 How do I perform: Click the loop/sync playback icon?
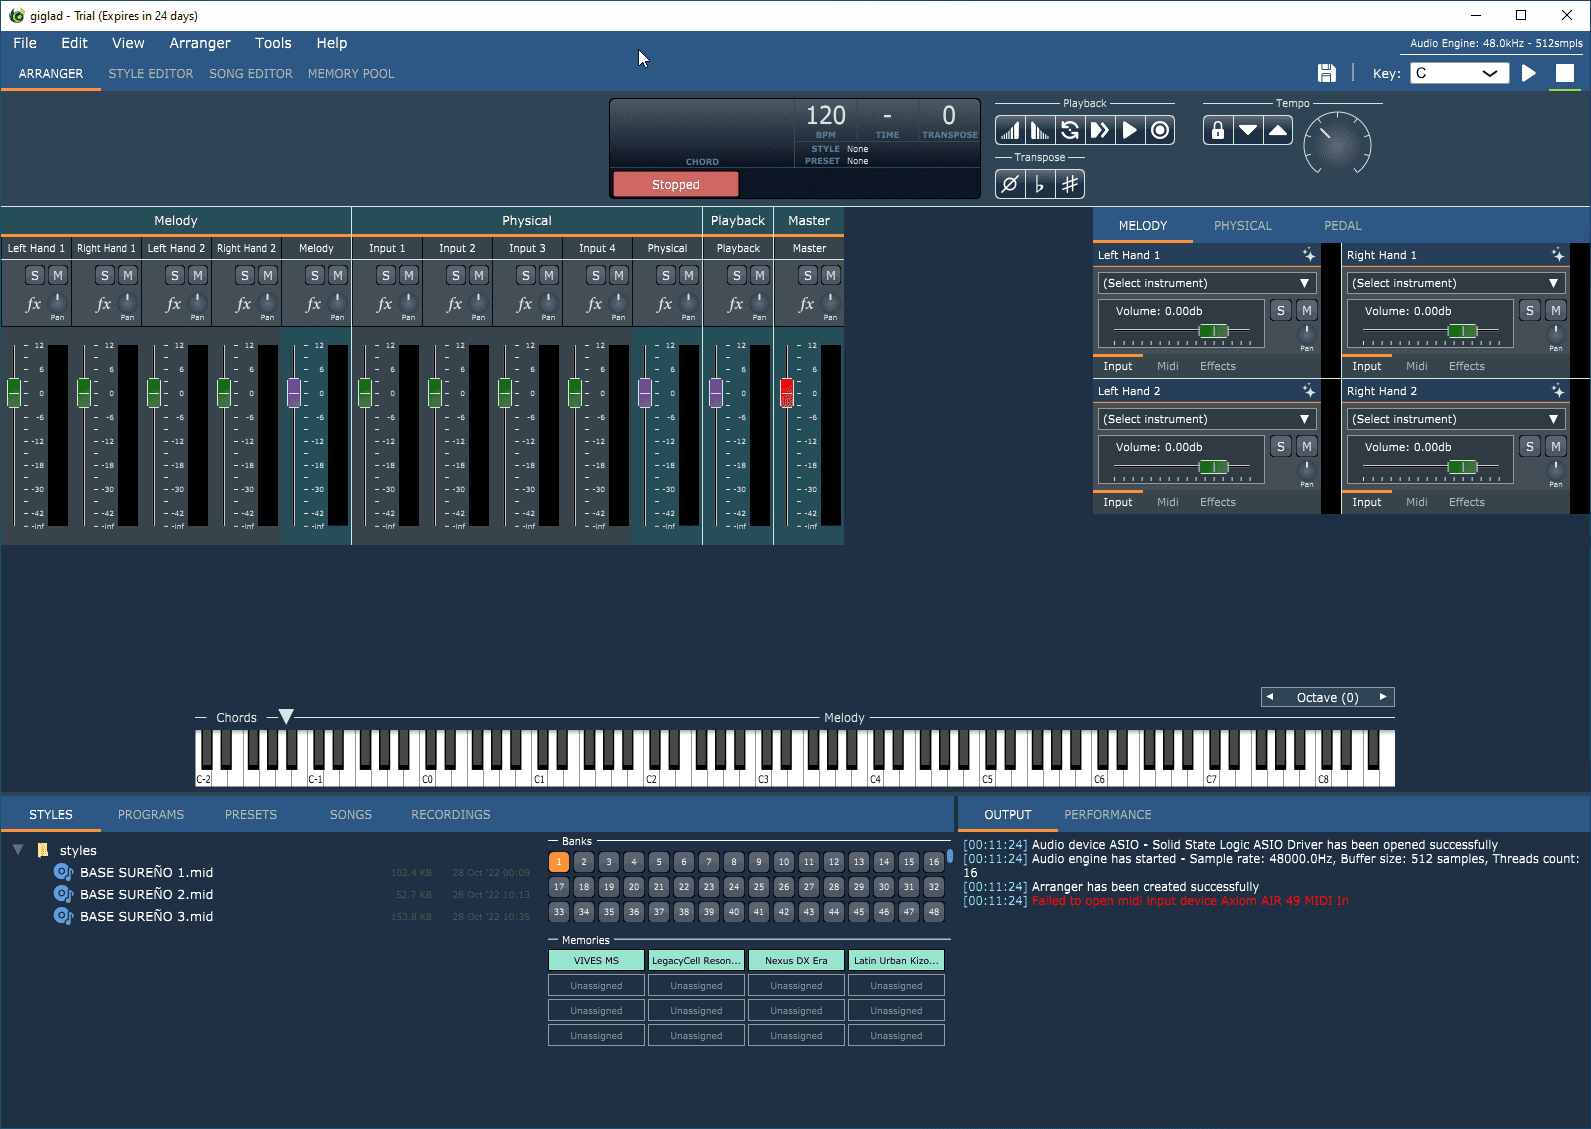pos(1070,130)
